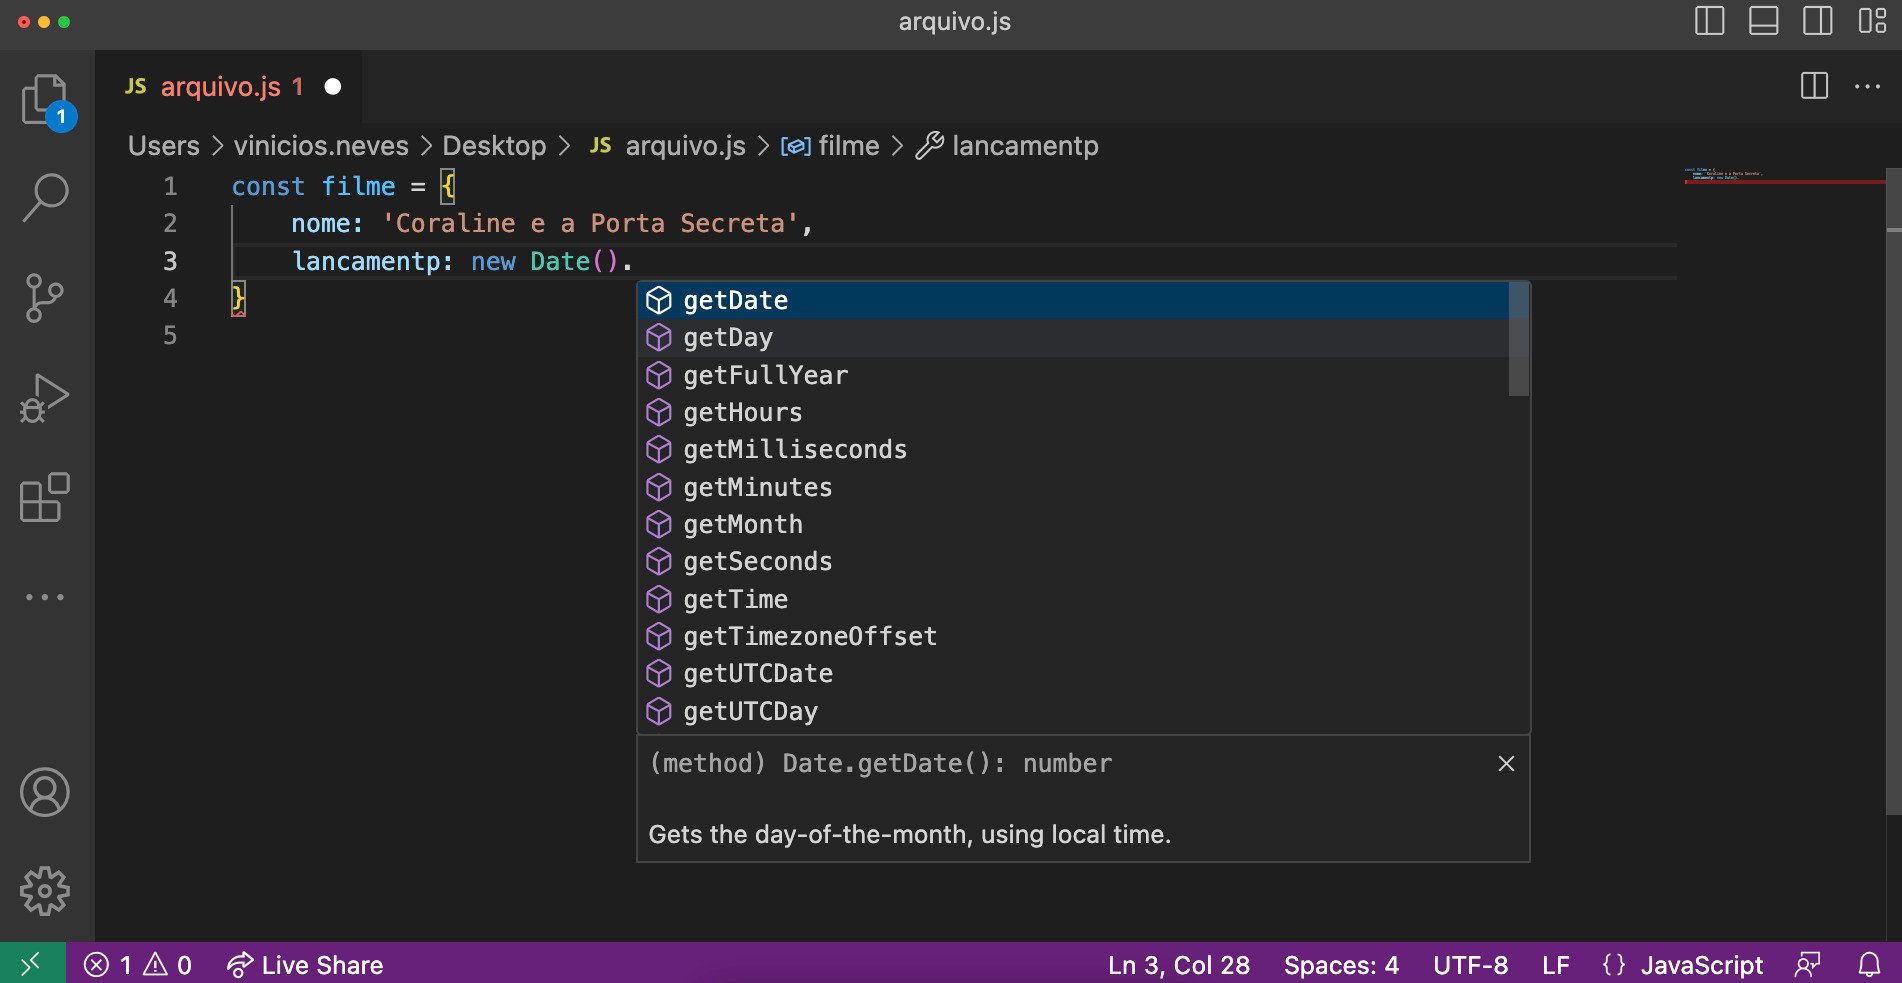Select getDay suggestion
Image resolution: width=1902 pixels, height=983 pixels.
pyautogui.click(x=1073, y=338)
